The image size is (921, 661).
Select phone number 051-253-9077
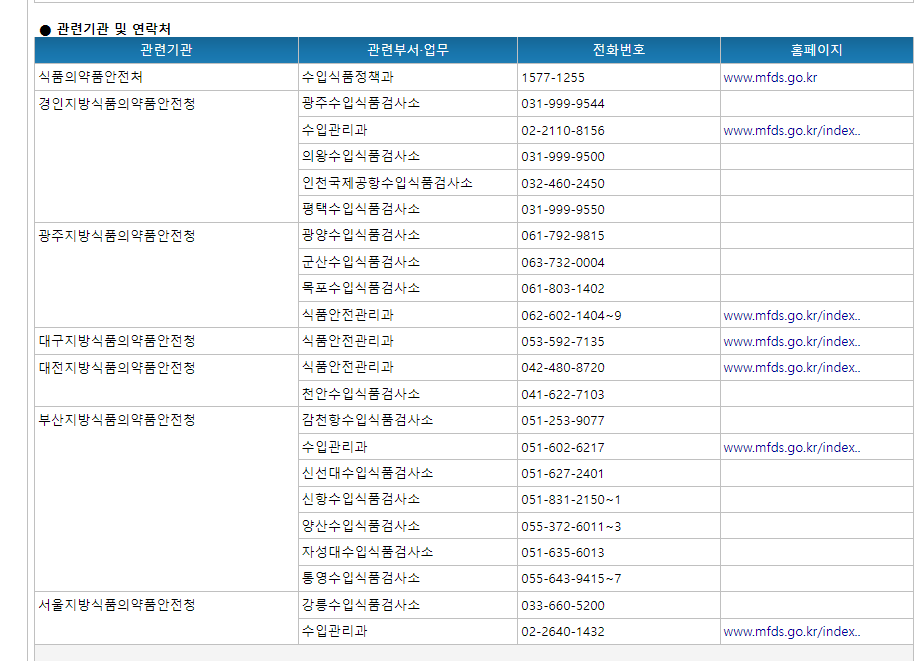[563, 421]
